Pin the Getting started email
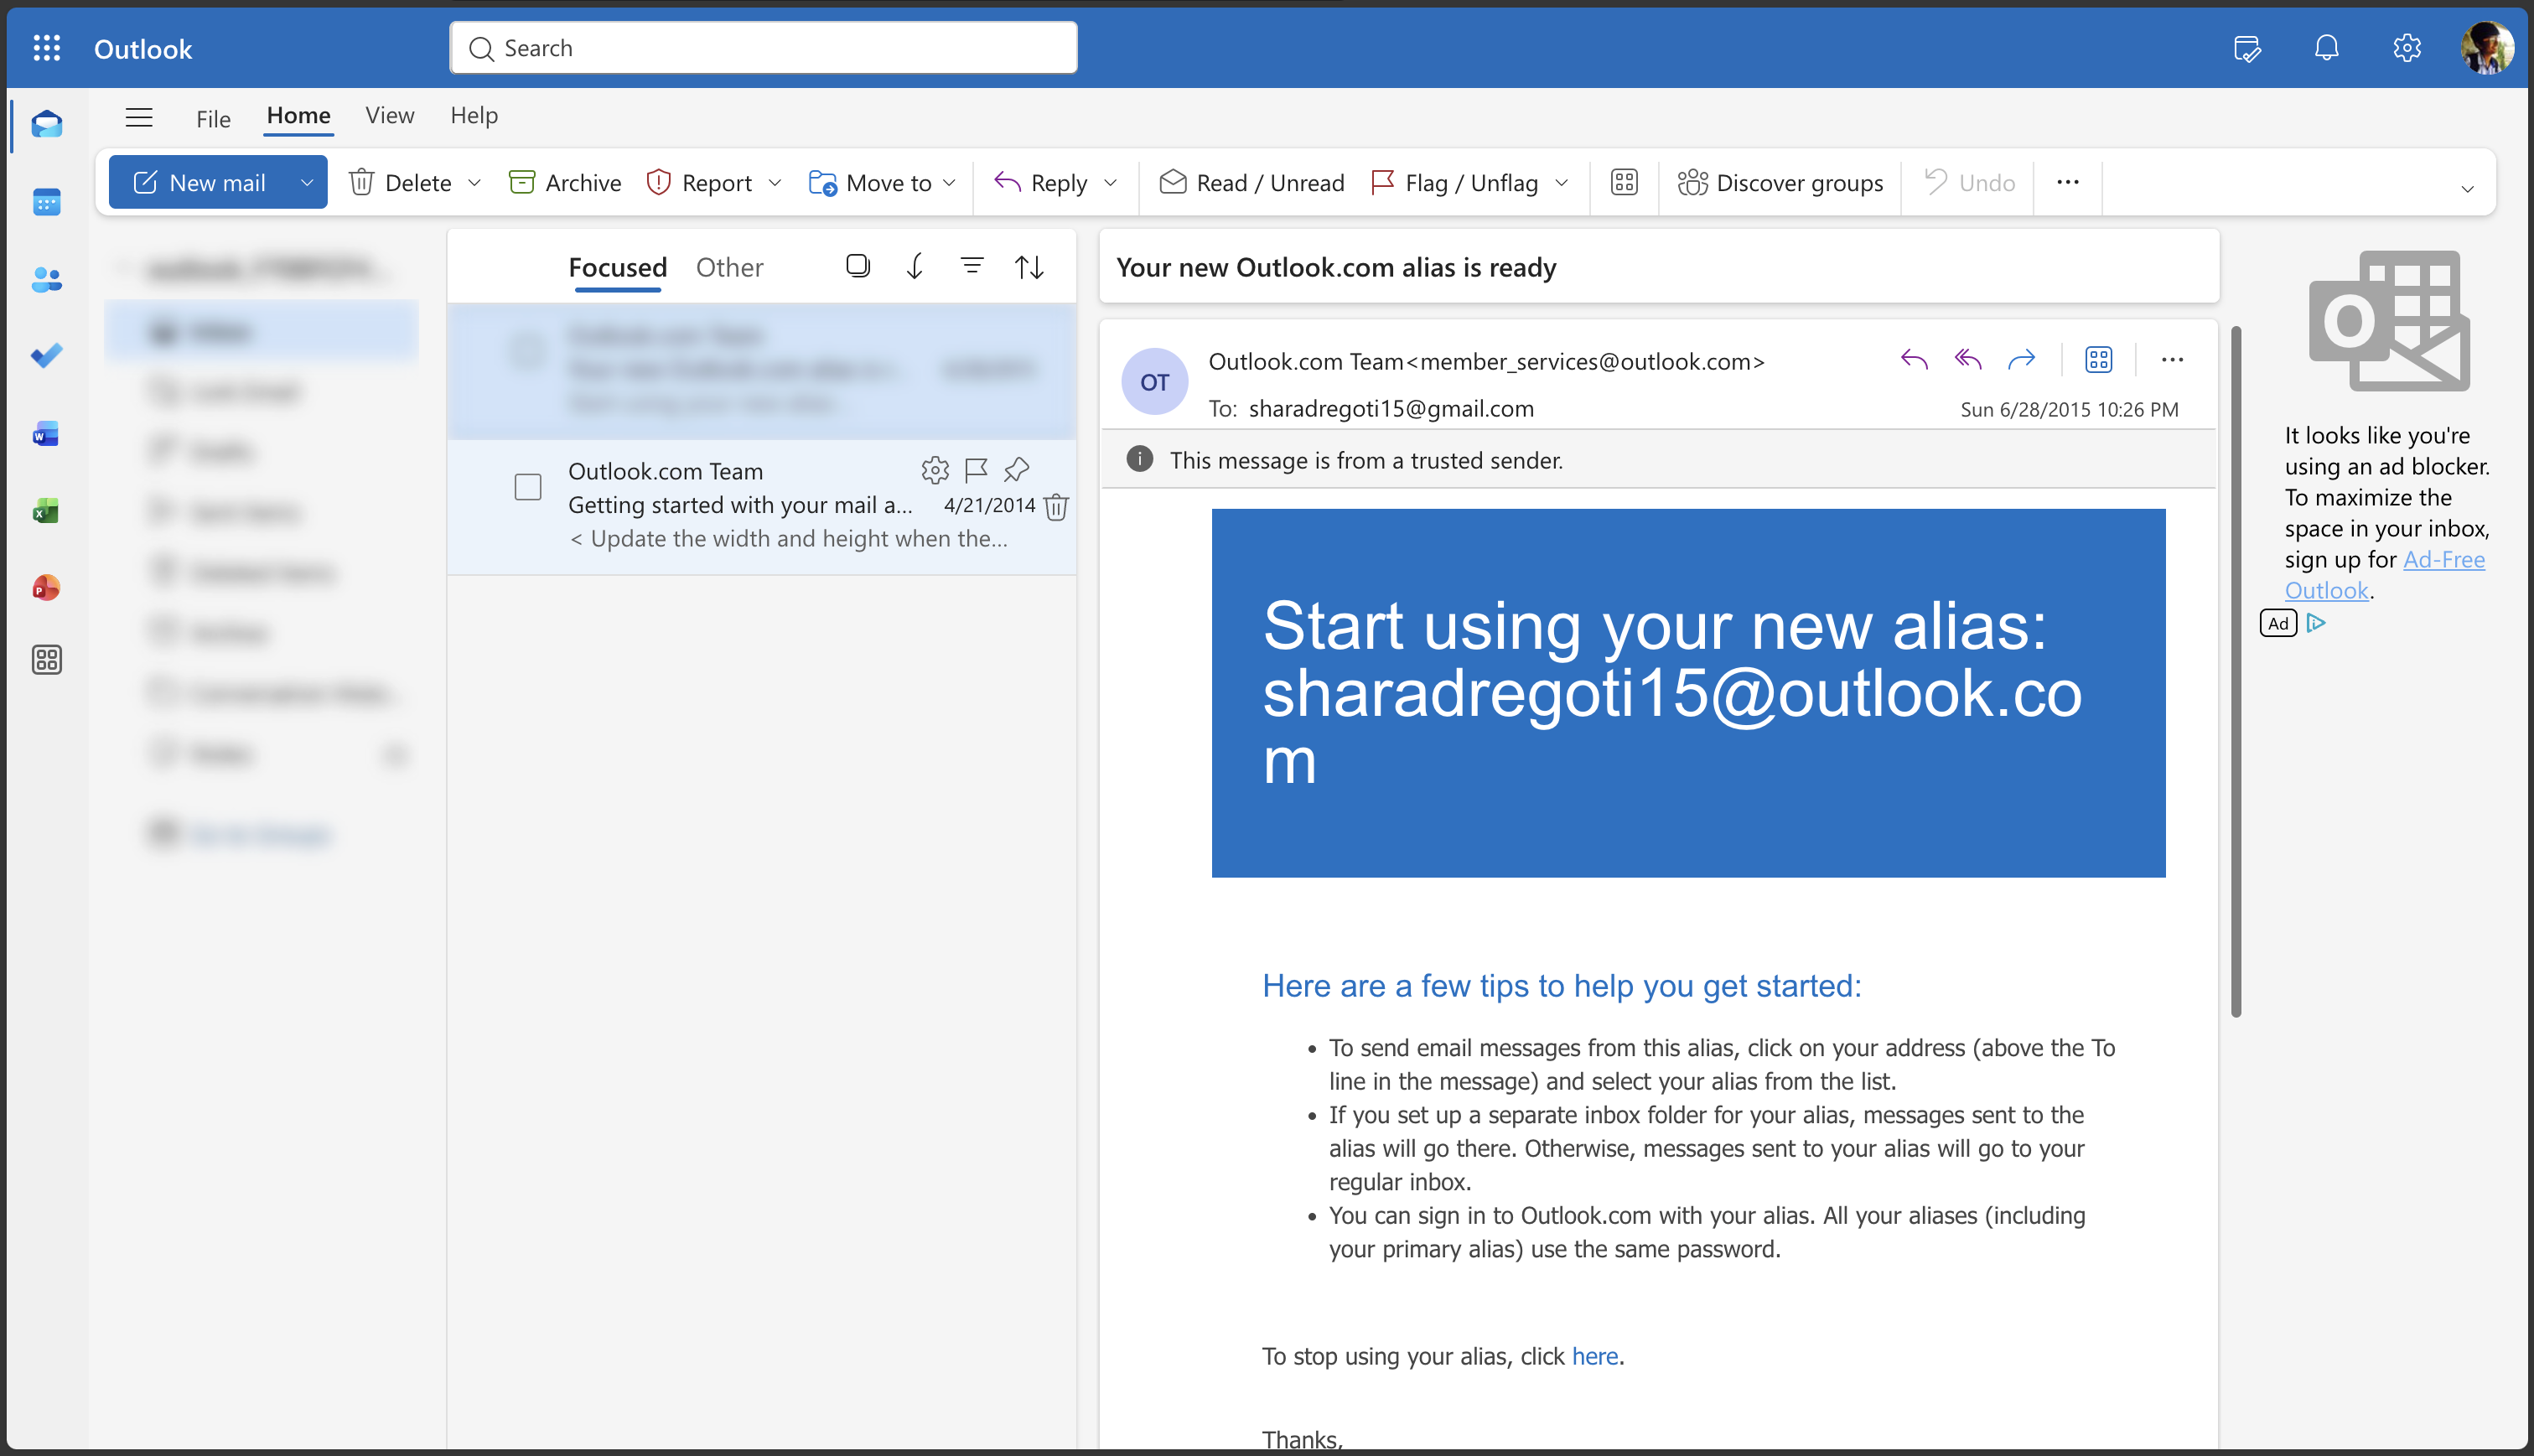Screen dimensions: 2534x1456 [1017, 469]
